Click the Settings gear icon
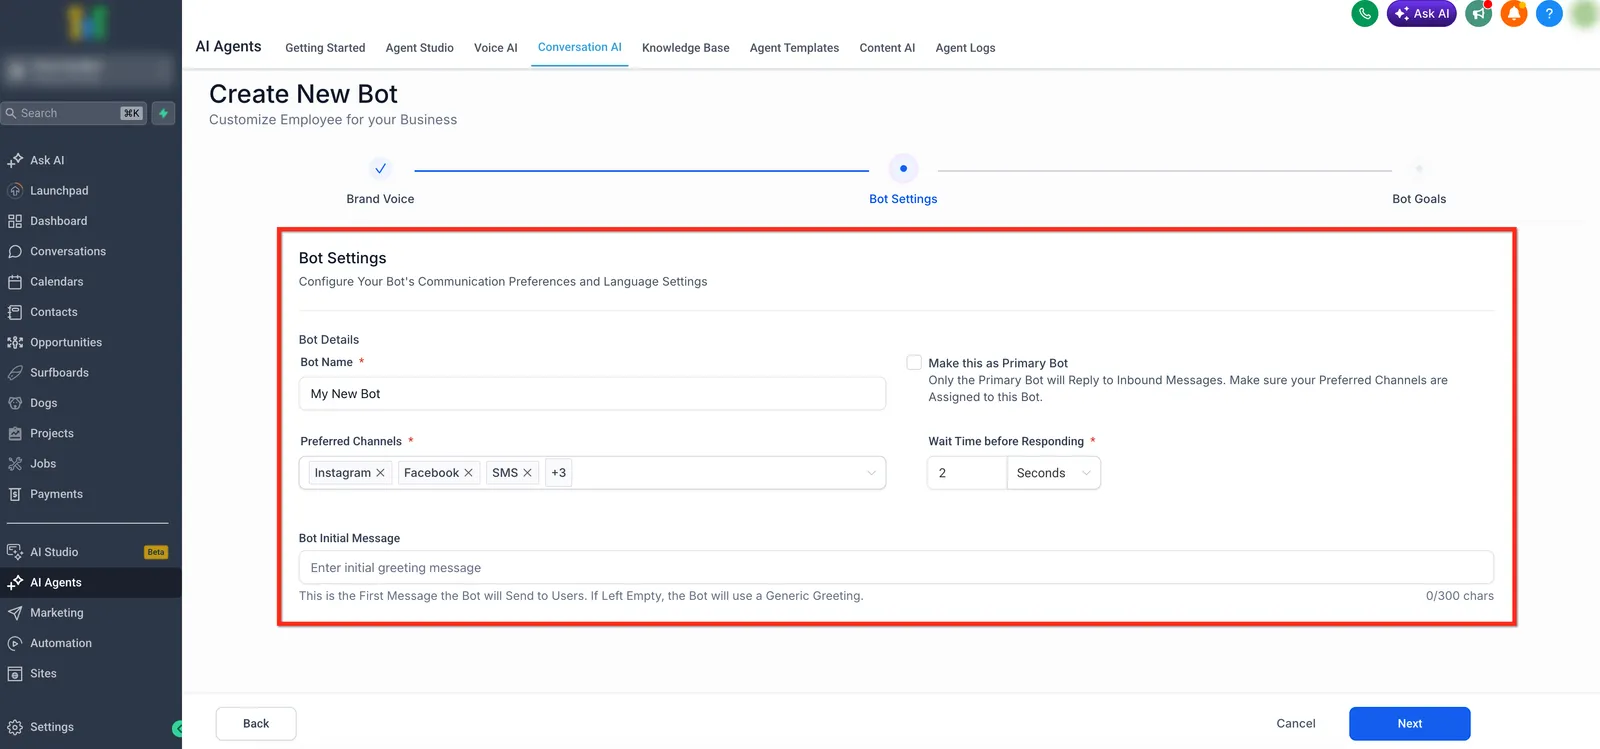 click(x=15, y=727)
